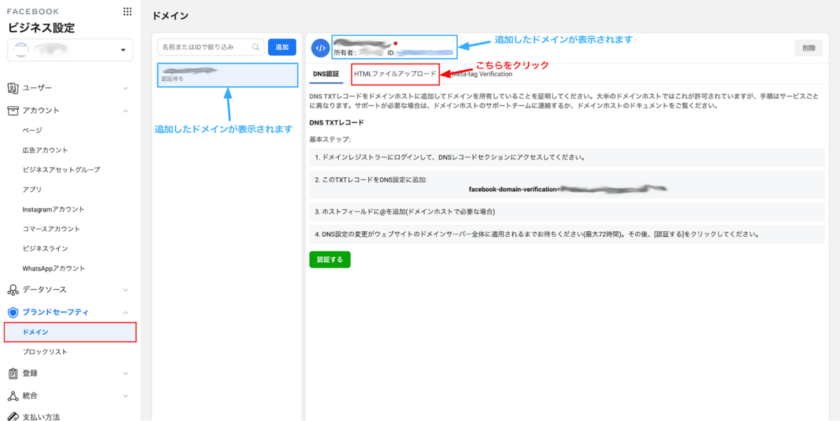Click the blue domain code icon
840x421 pixels.
(320, 48)
